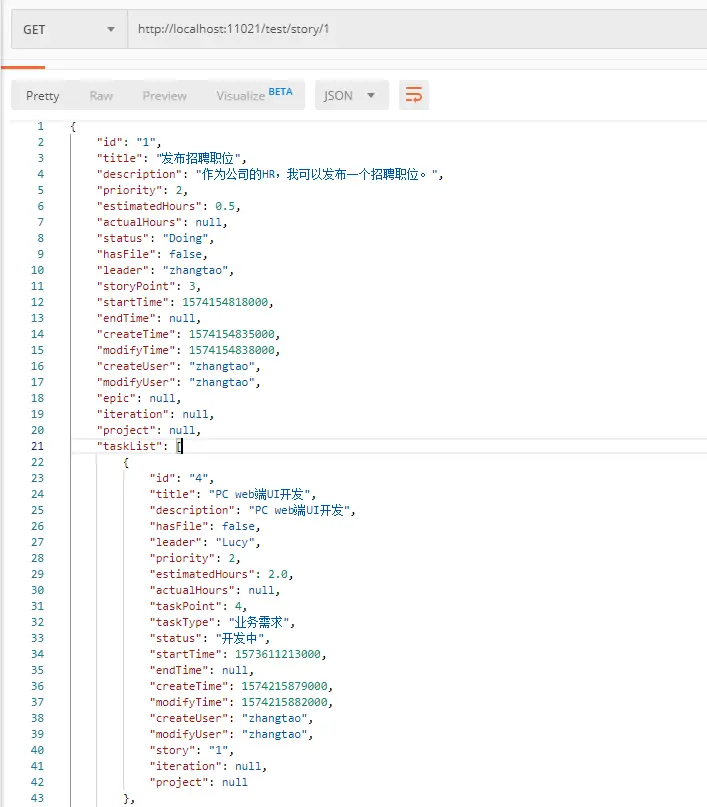Click the modifyTime value 1574154838000
The height and width of the screenshot is (807, 707).
[232, 350]
